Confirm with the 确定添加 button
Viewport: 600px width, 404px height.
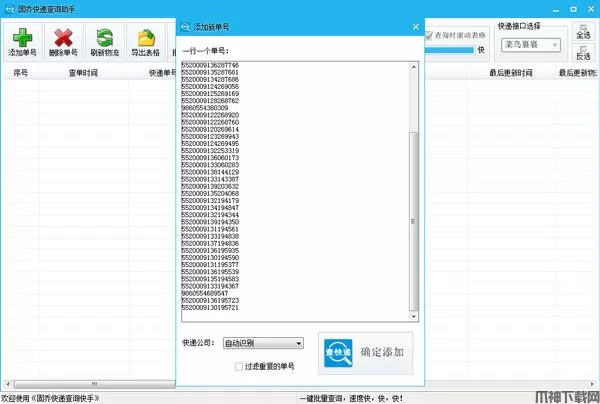pyautogui.click(x=365, y=353)
